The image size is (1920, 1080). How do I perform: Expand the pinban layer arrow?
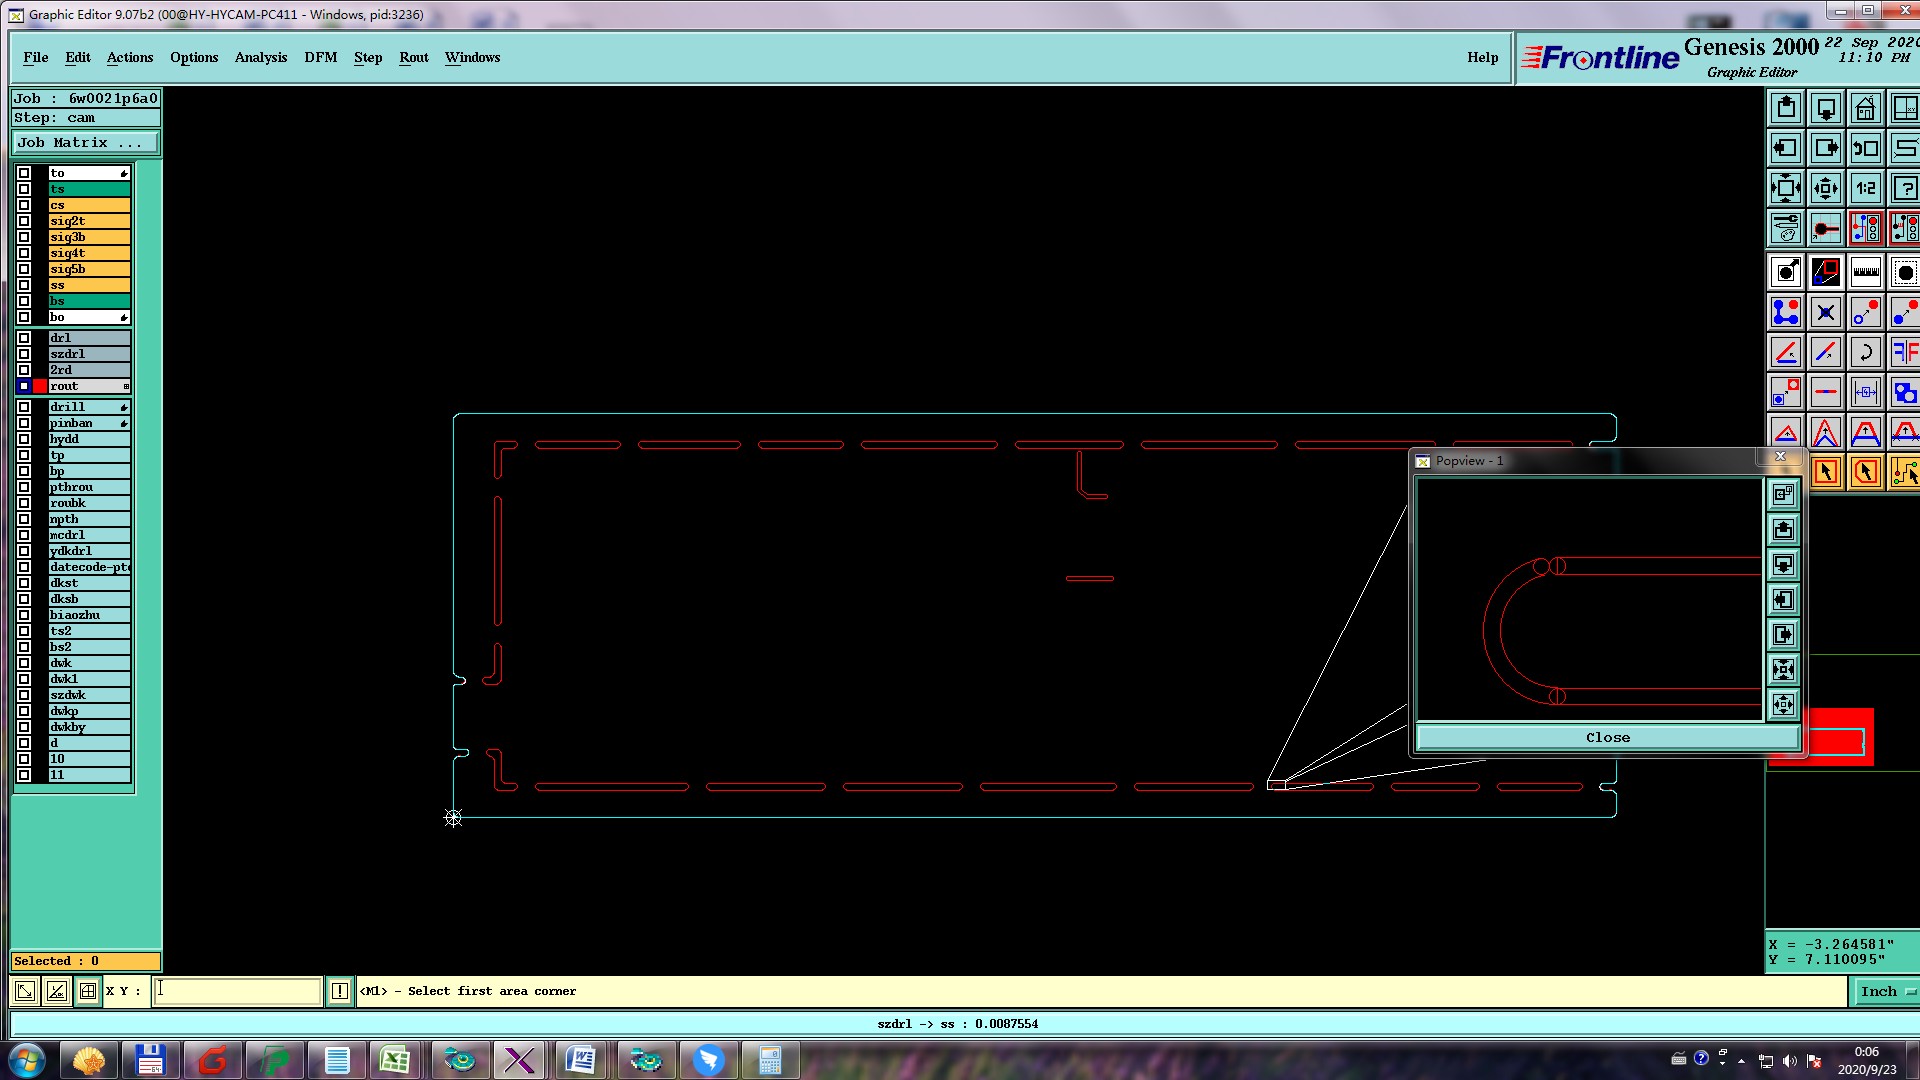click(x=124, y=423)
